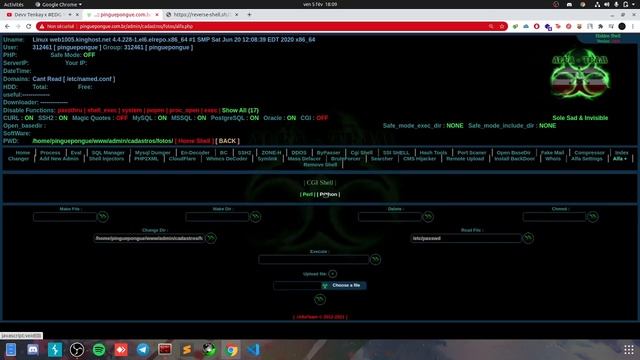
Task: Click the upload submit arrow below Choose a file
Action: pos(320,300)
